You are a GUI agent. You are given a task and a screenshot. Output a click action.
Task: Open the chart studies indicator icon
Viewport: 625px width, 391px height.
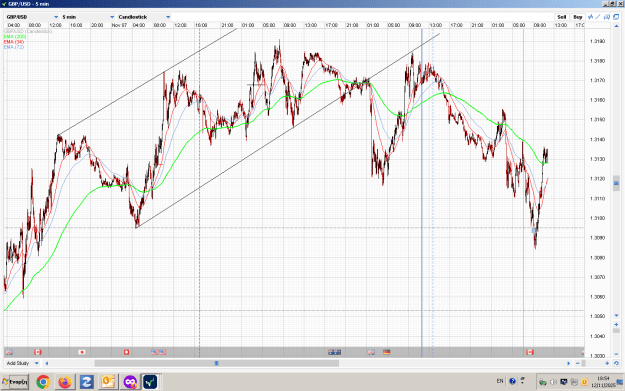click(x=590, y=17)
